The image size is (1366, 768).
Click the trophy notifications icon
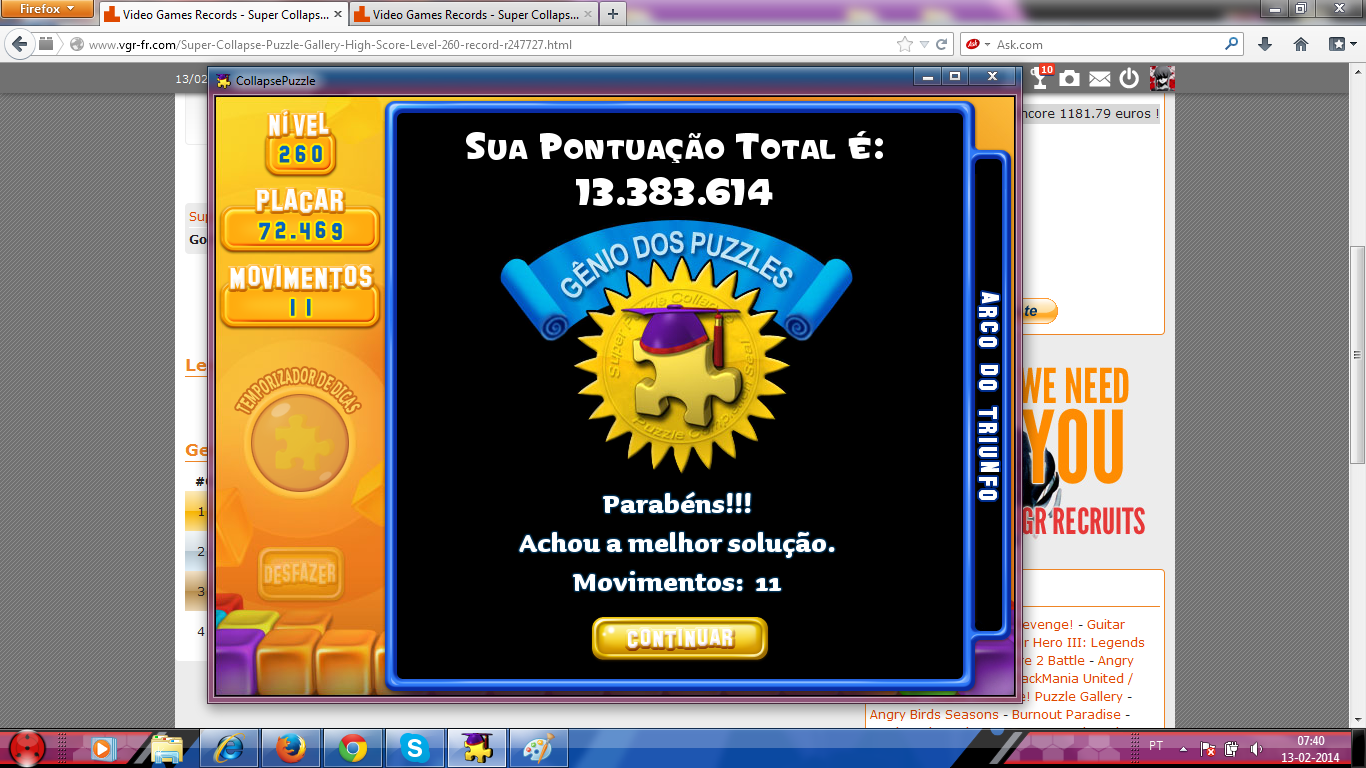tap(1041, 78)
